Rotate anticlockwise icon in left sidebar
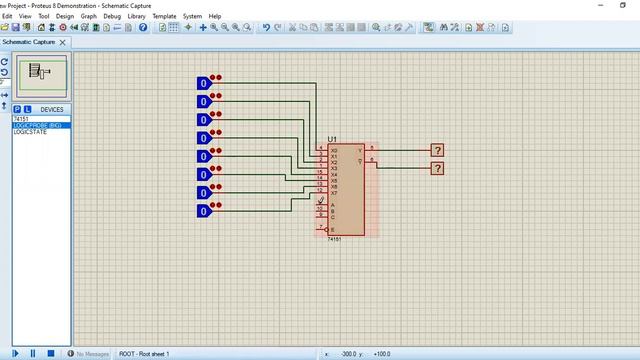 pyautogui.click(x=4, y=72)
